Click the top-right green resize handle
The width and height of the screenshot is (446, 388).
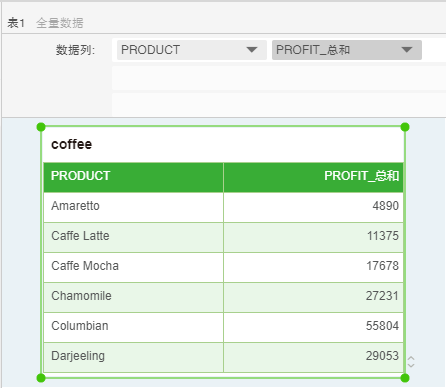click(405, 127)
